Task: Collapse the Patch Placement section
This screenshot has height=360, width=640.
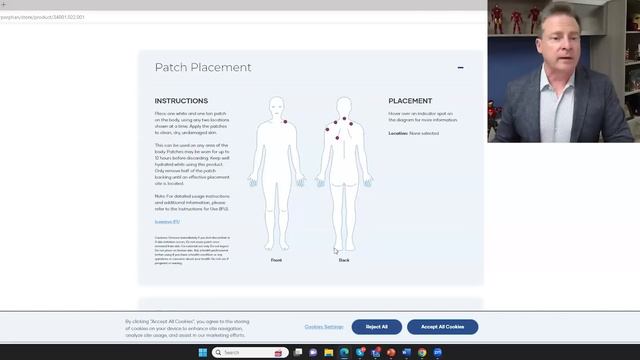Action: coord(460,68)
